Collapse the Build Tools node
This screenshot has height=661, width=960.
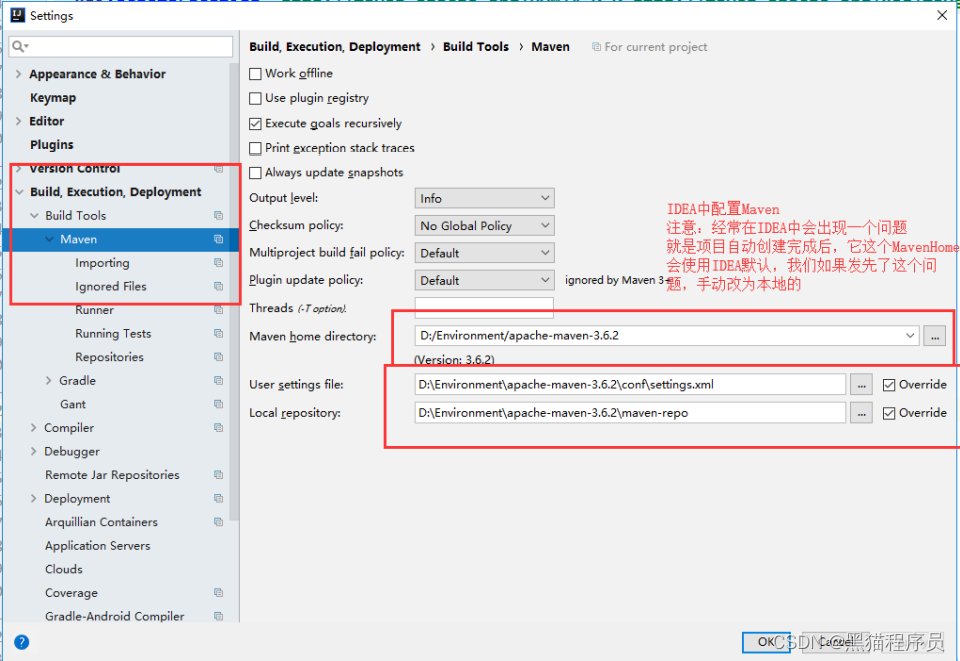click(x=34, y=215)
